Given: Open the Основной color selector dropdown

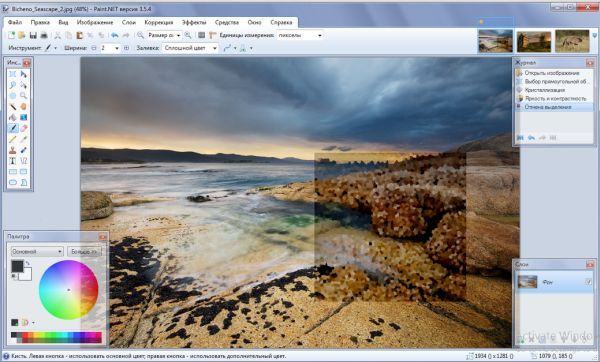Looking at the screenshot, I should point(37,251).
